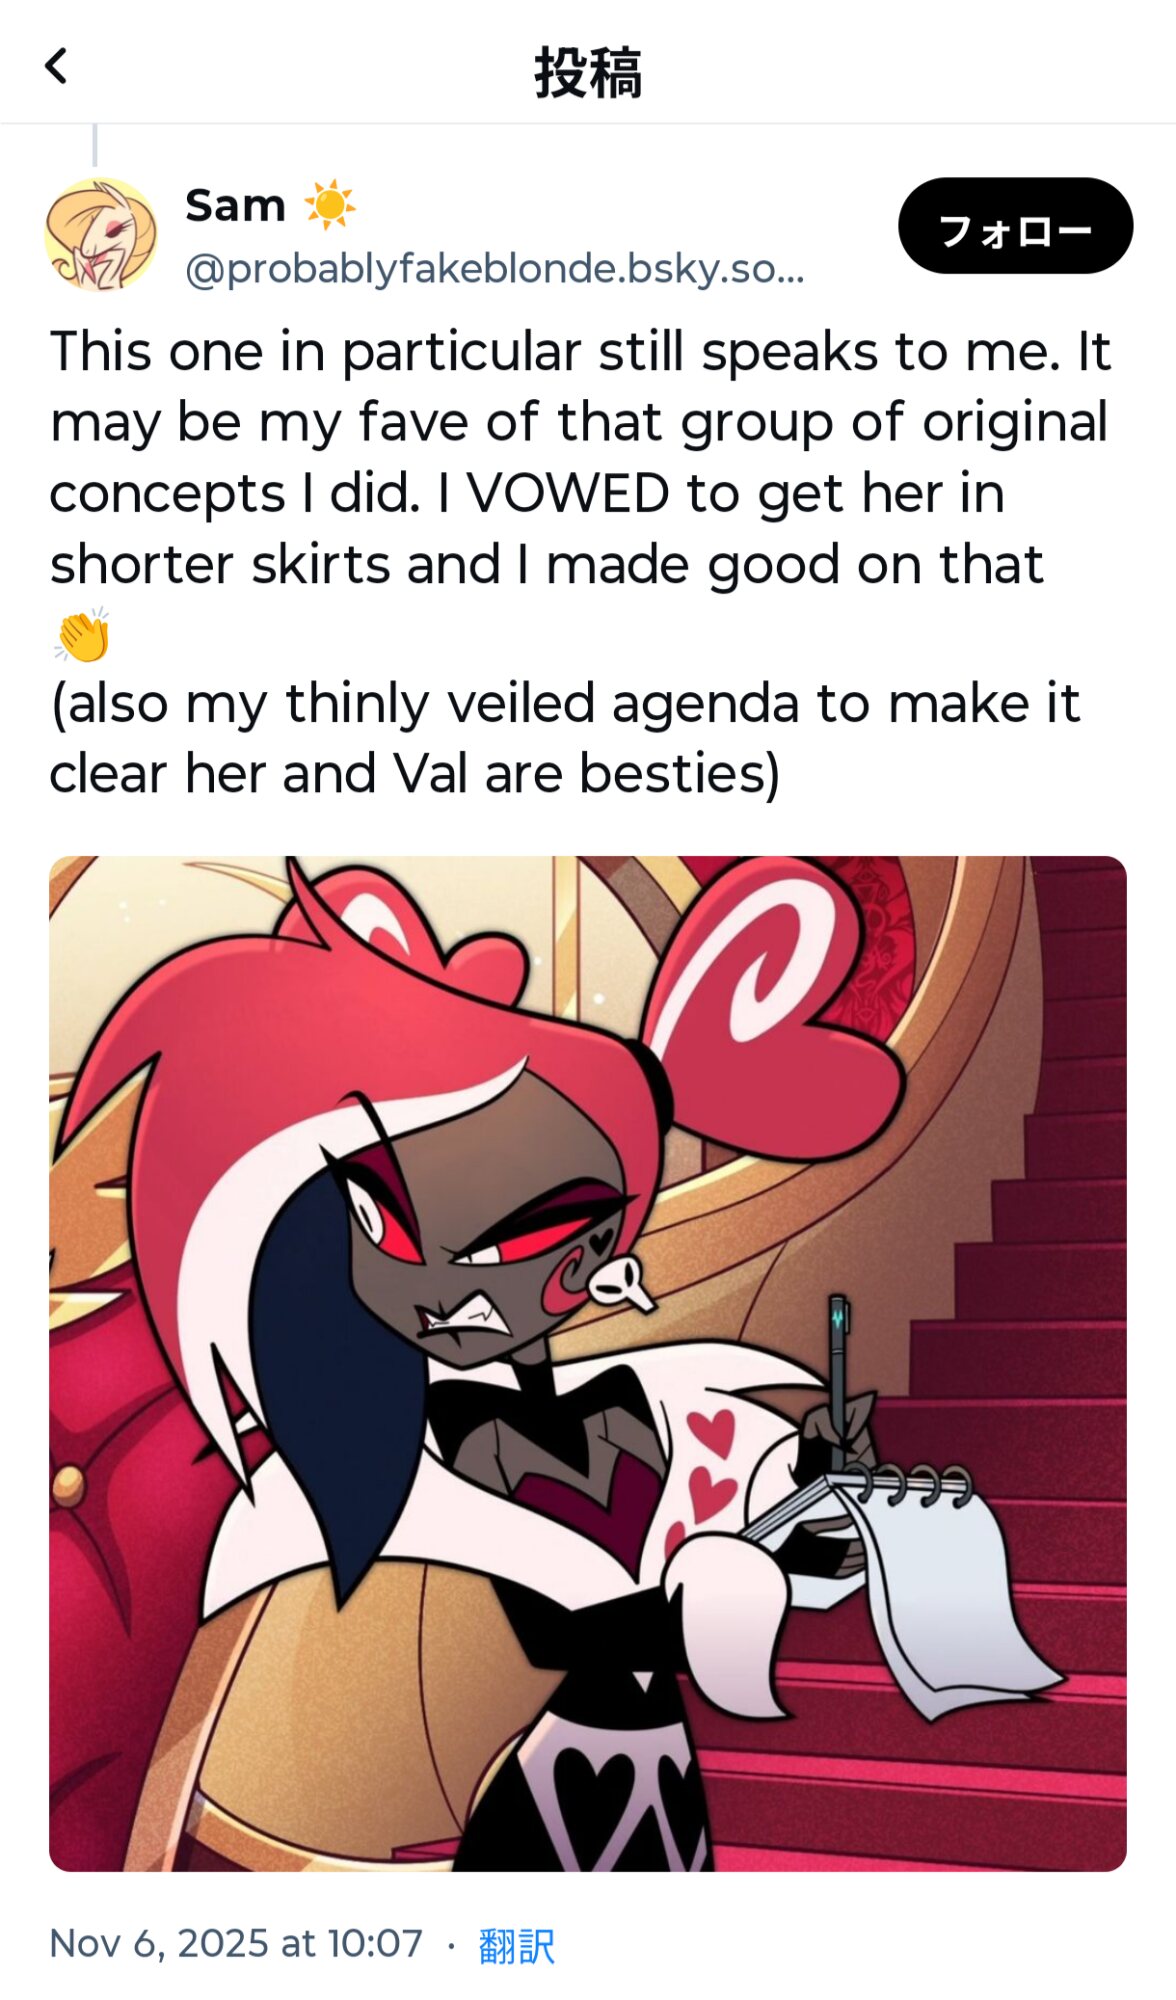Open the @probablyfakeblonde.bsky.so handle
This screenshot has width=1176, height=2000.
[495, 270]
